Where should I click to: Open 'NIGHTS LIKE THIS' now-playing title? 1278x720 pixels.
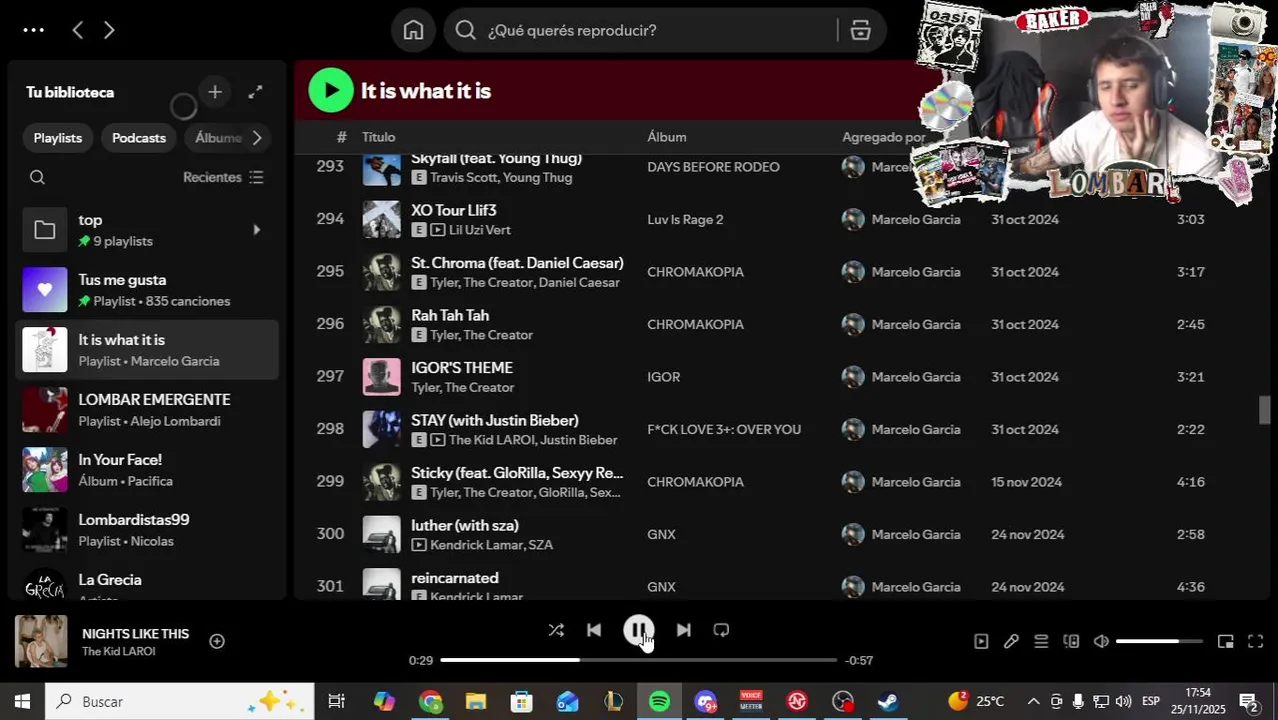click(135, 634)
